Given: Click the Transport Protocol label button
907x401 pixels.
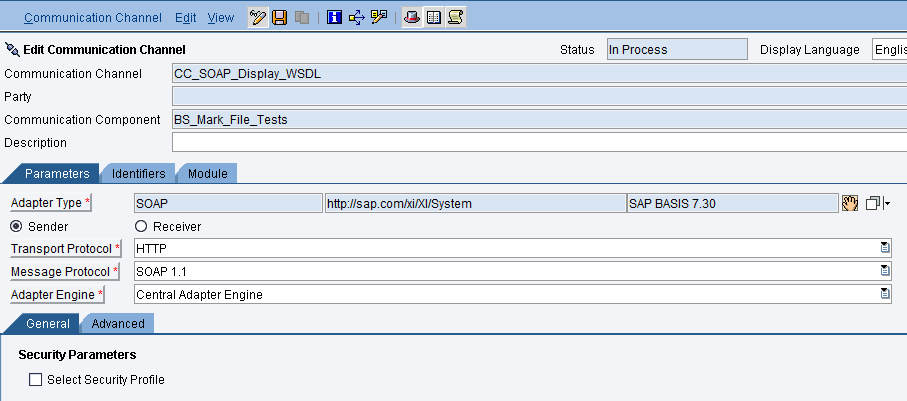Looking at the screenshot, I should point(65,249).
